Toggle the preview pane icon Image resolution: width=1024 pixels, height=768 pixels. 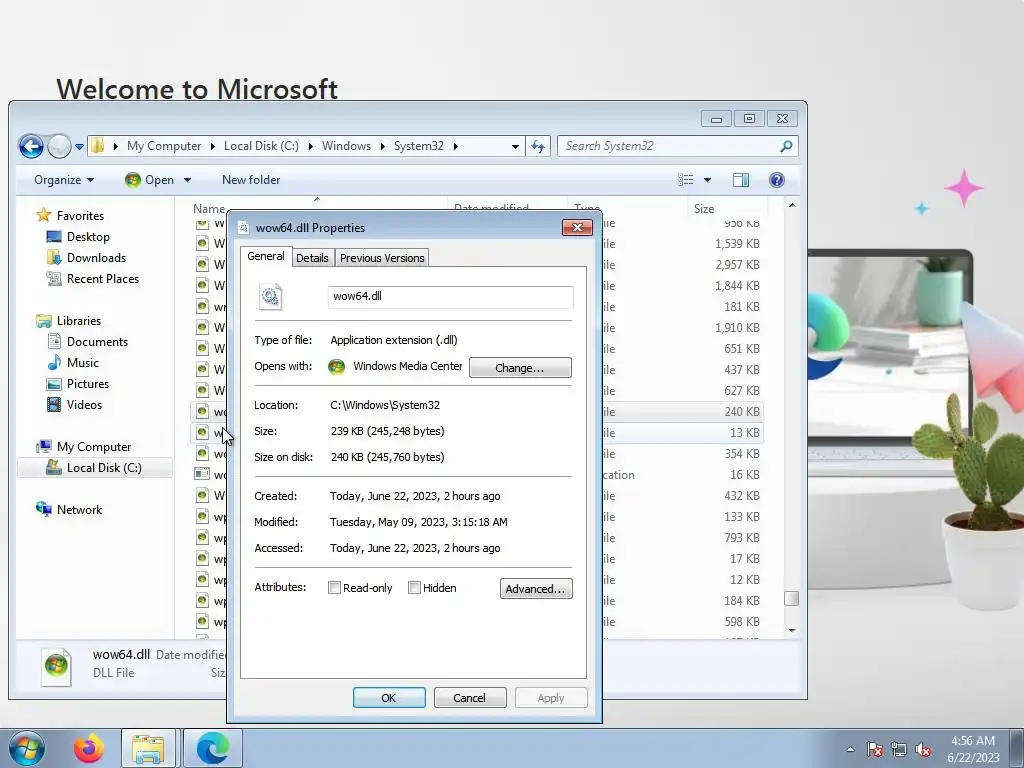point(741,180)
